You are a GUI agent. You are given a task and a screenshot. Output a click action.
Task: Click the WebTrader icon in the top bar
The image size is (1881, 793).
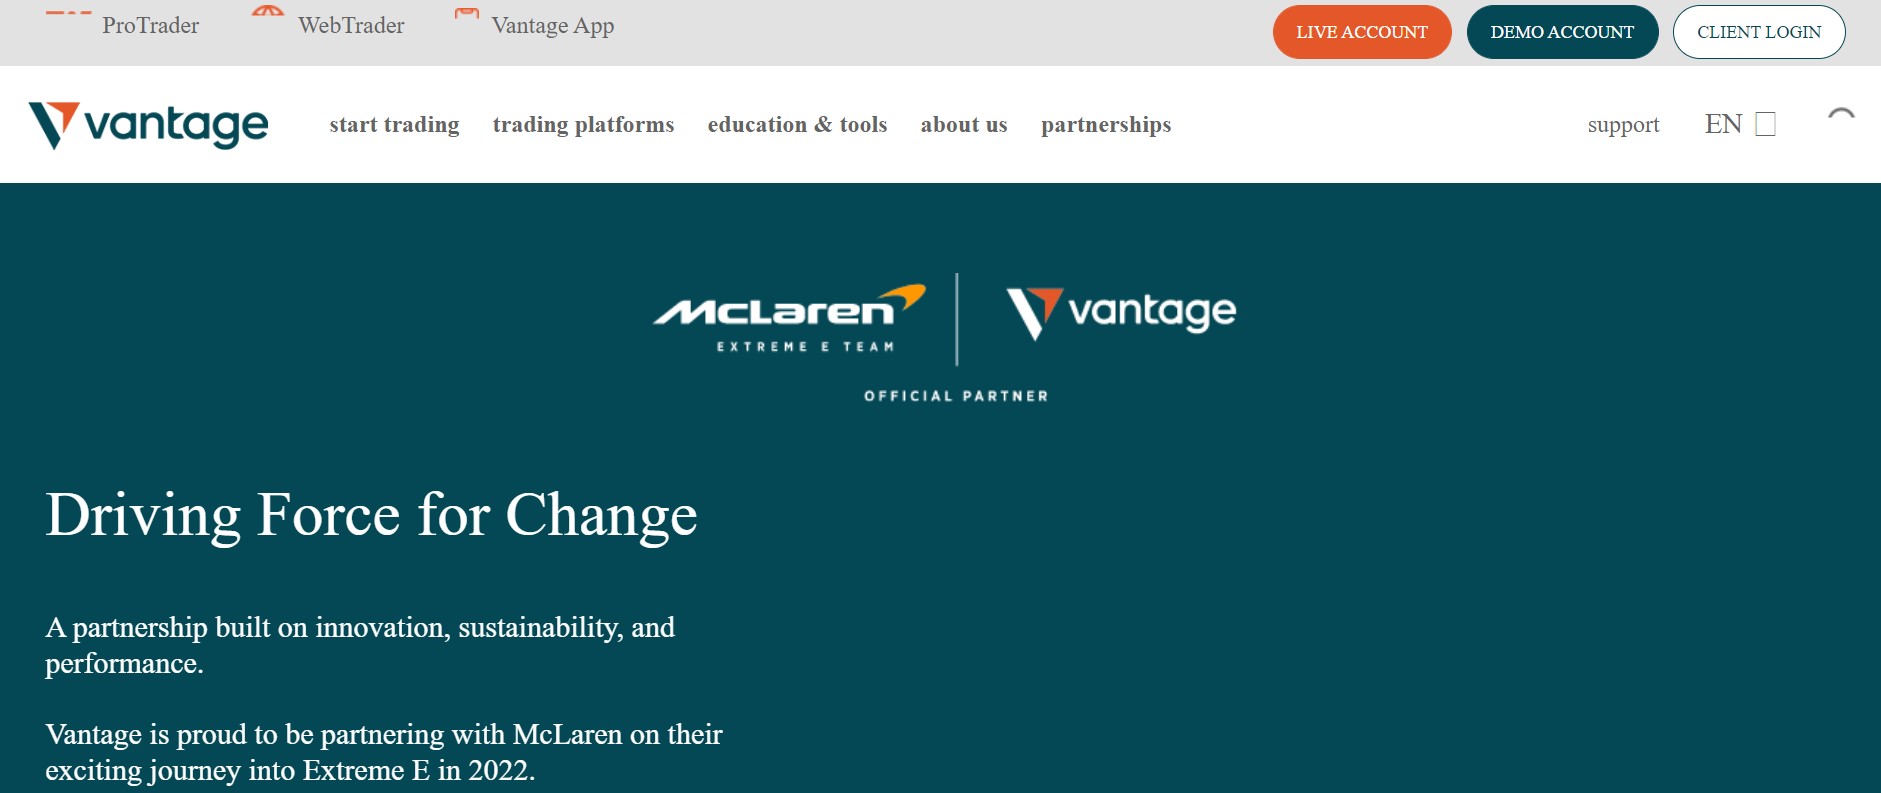[x=267, y=11]
